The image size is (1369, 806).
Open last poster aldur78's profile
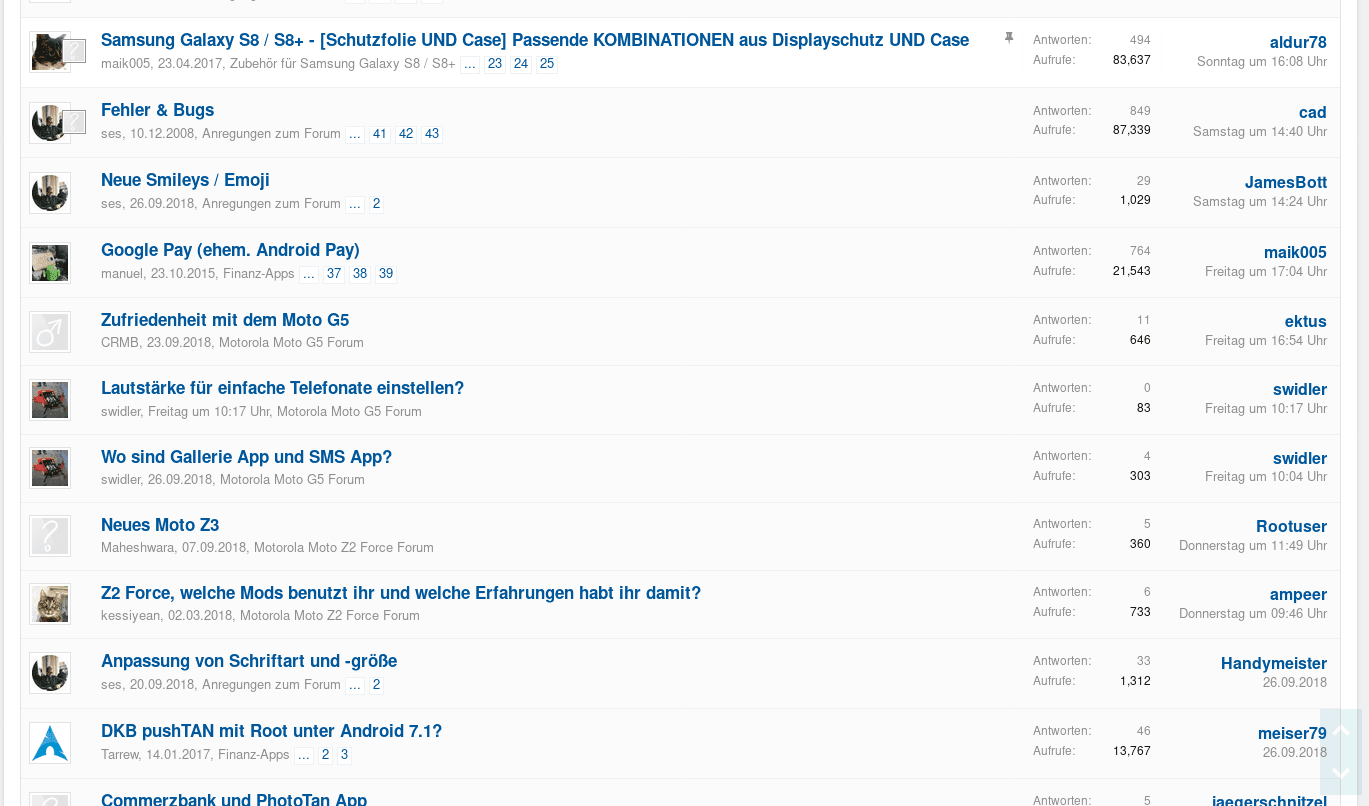1298,42
